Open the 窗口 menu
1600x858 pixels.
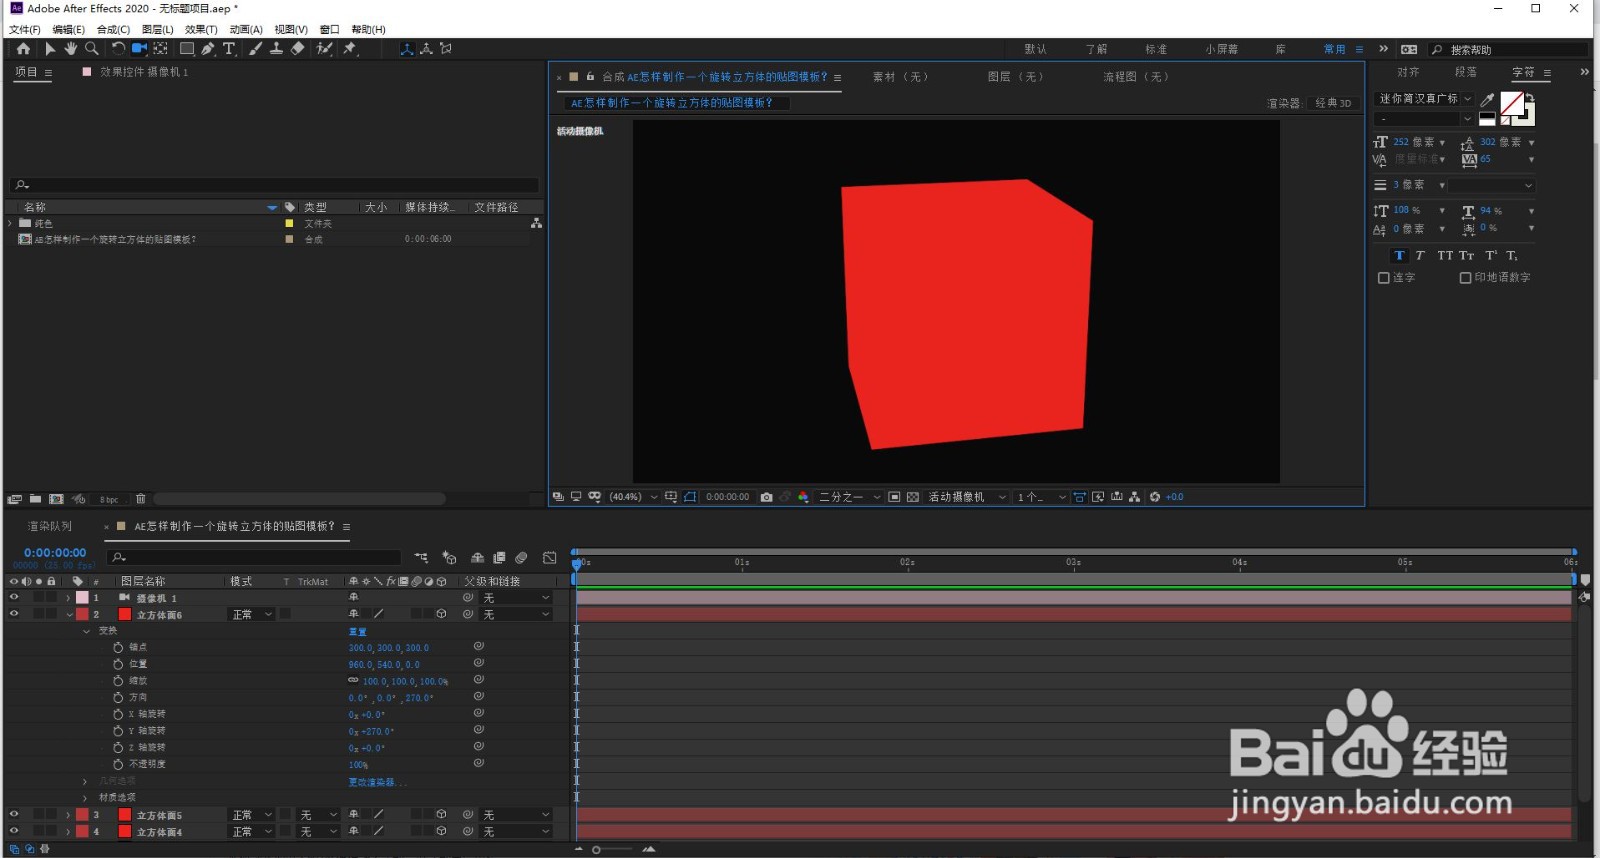tap(330, 30)
